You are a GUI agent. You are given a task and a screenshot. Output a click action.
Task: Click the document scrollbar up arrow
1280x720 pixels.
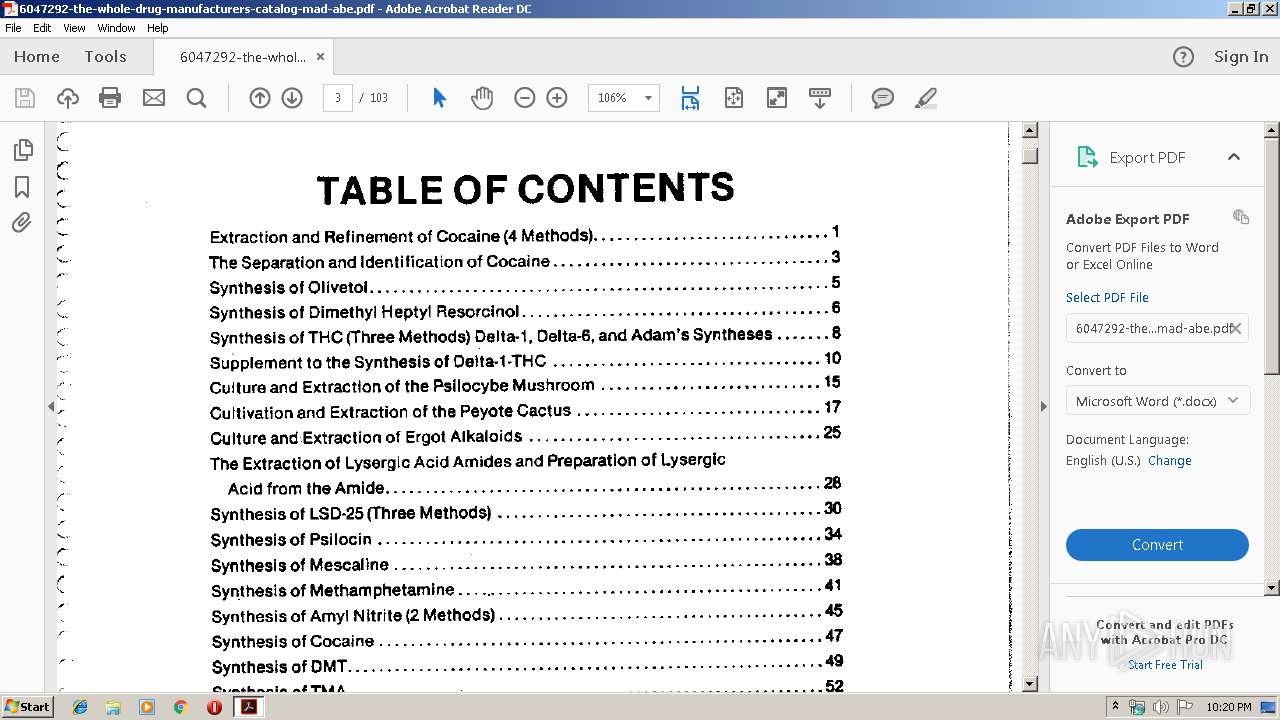1030,131
